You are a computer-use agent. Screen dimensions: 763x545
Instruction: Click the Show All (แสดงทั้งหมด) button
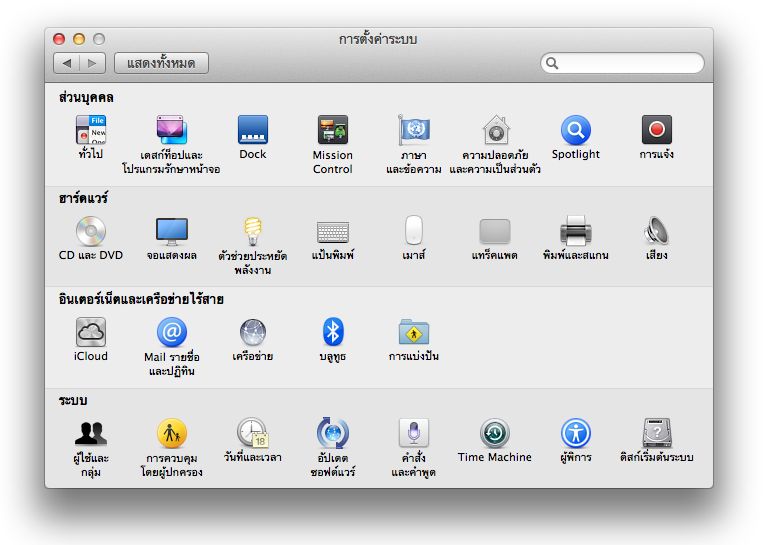[161, 63]
